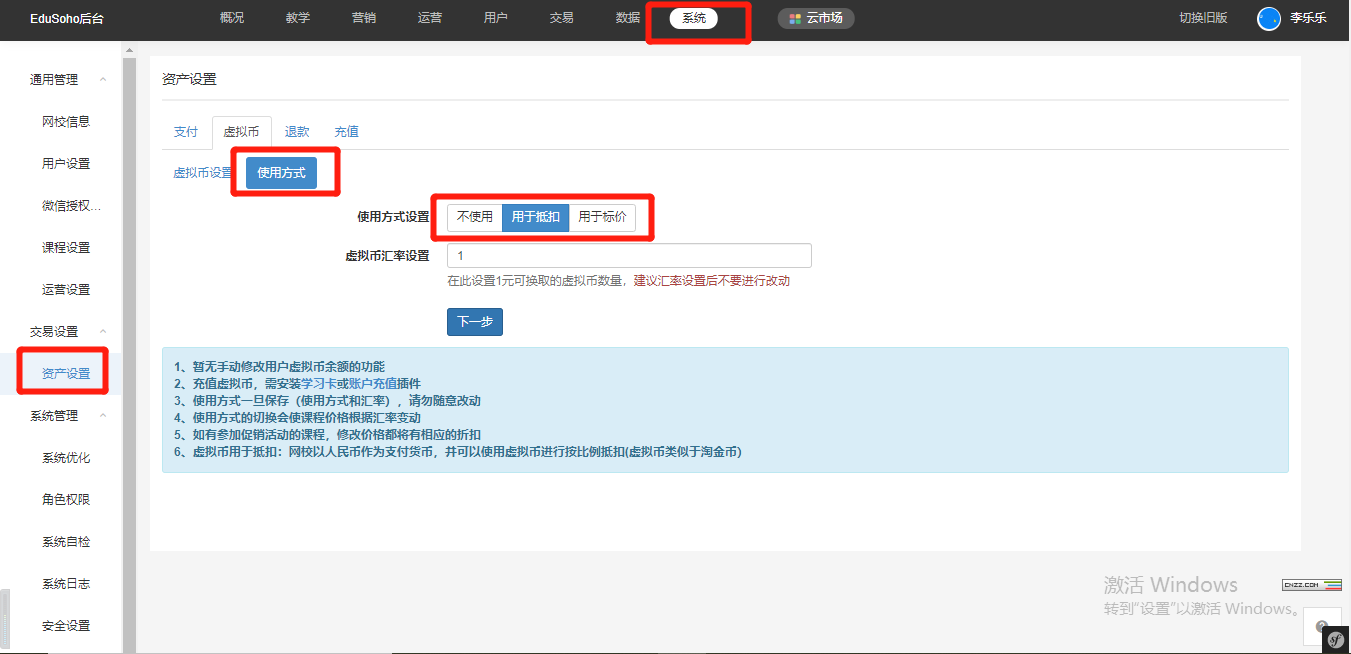Click 切换旧版 in the top bar
The height and width of the screenshot is (654, 1351).
pyautogui.click(x=1203, y=18)
